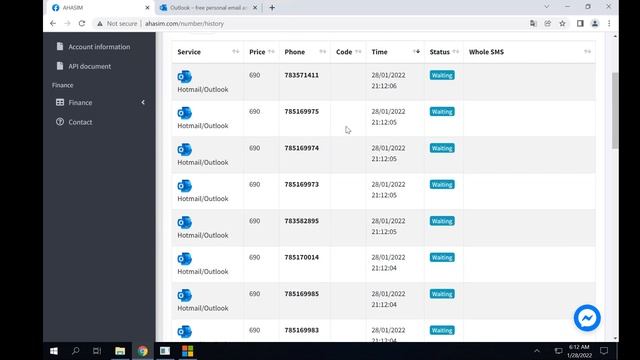Show hidden system tray icons
Viewport: 640px width, 360px height.
[x=537, y=351]
